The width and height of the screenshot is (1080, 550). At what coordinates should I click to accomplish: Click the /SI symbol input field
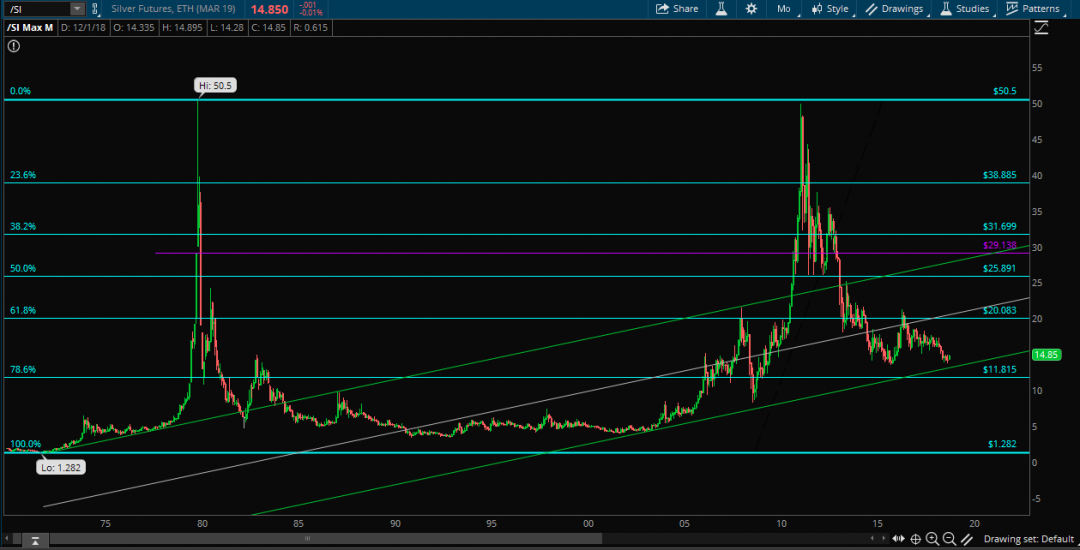(37, 9)
